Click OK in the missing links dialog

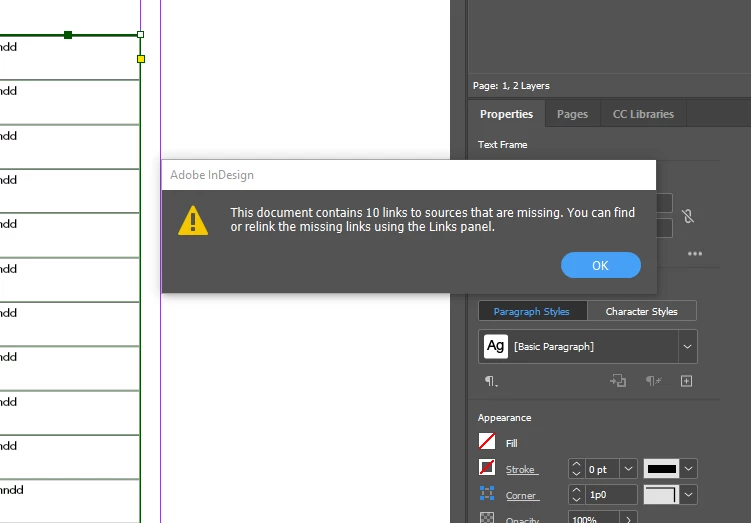(x=601, y=265)
